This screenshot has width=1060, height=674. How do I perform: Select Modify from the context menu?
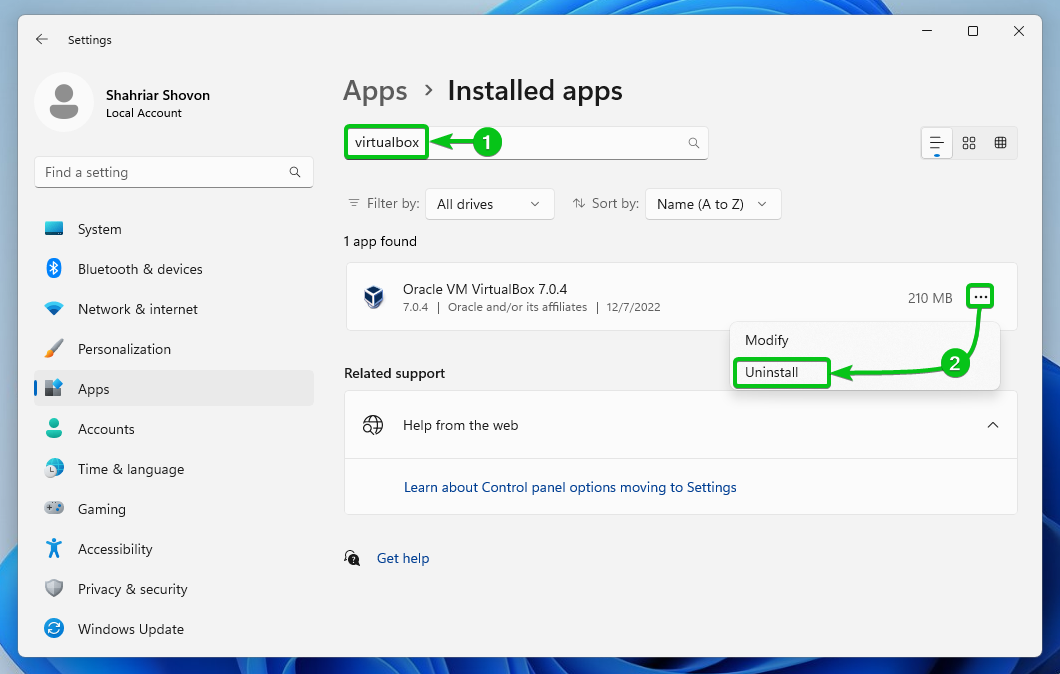click(766, 339)
